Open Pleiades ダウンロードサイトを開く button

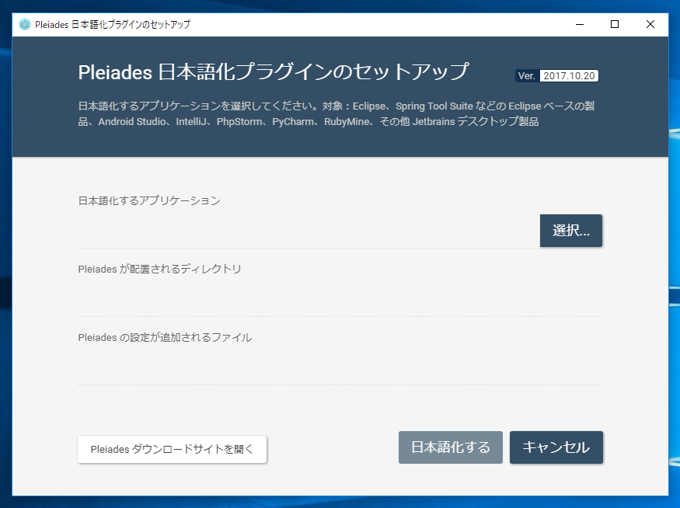[172, 449]
